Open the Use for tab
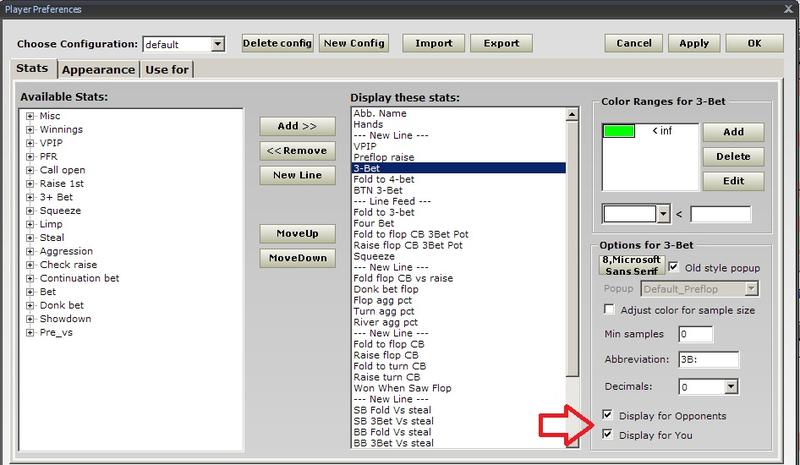This screenshot has height=465, width=800. [x=167, y=70]
